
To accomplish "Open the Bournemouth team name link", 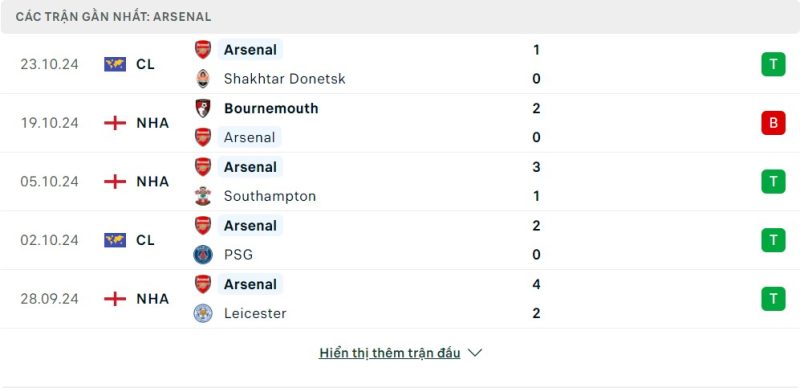I will [x=271, y=108].
